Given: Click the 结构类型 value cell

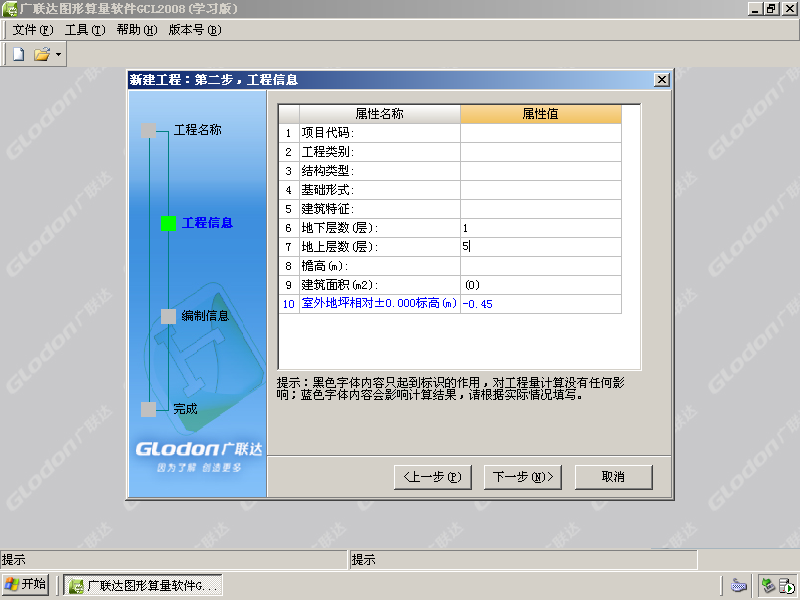Looking at the screenshot, I should point(541,171).
